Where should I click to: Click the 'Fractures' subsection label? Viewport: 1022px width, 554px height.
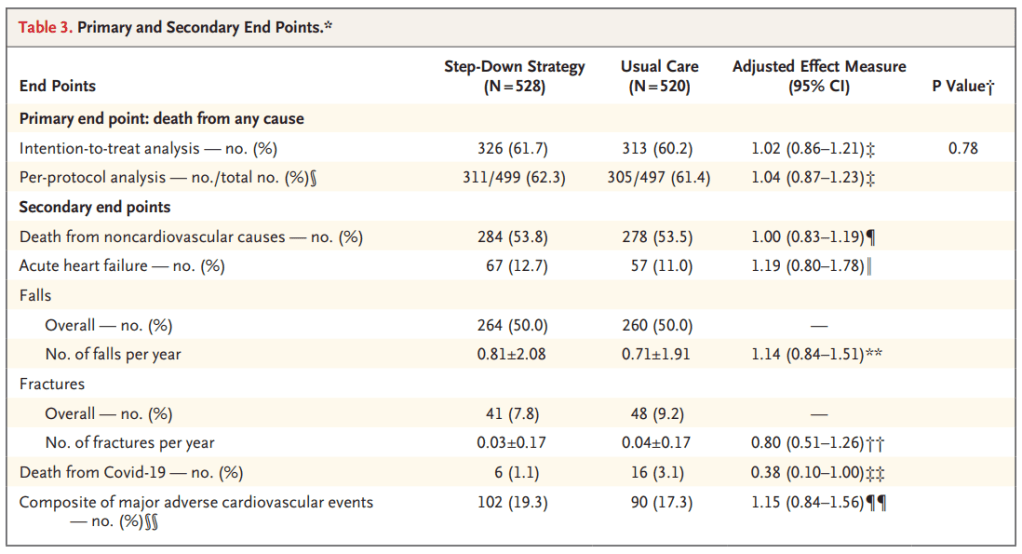[x=52, y=383]
